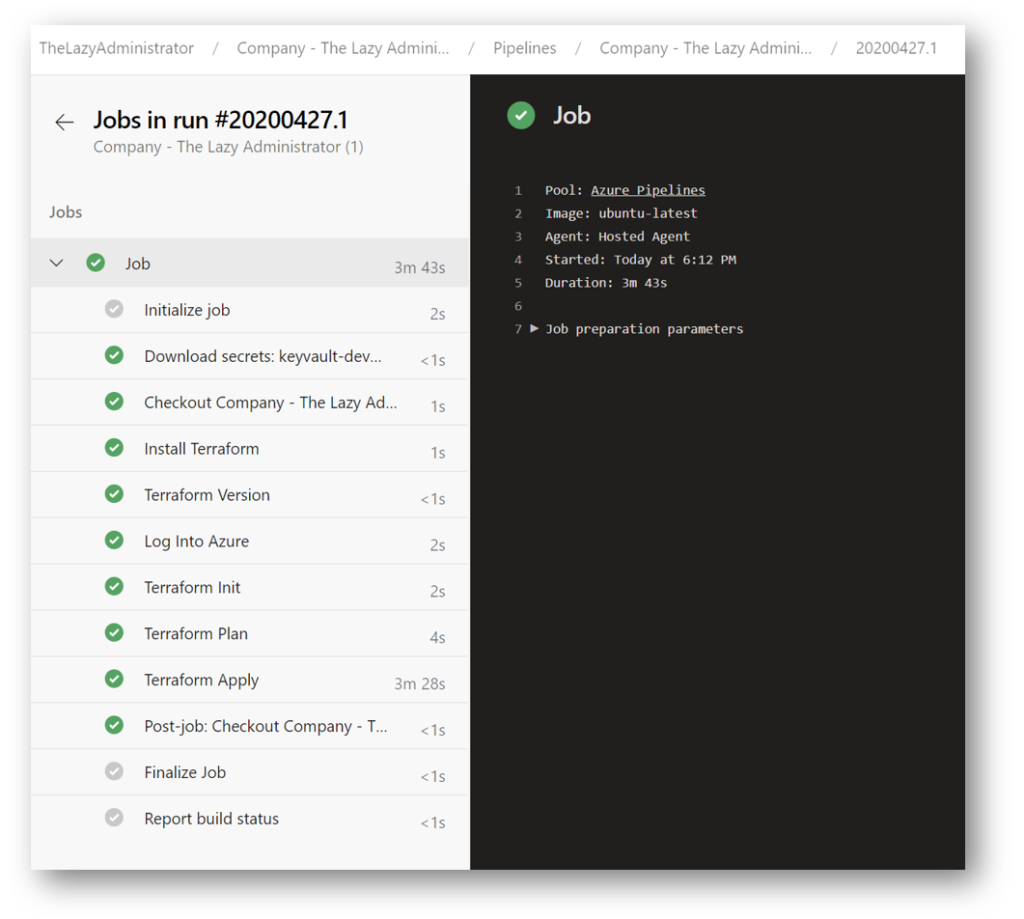Open first Company - The Lazy Admini... breadcrumb
Viewport: 1024px width, 919px height.
point(343,48)
